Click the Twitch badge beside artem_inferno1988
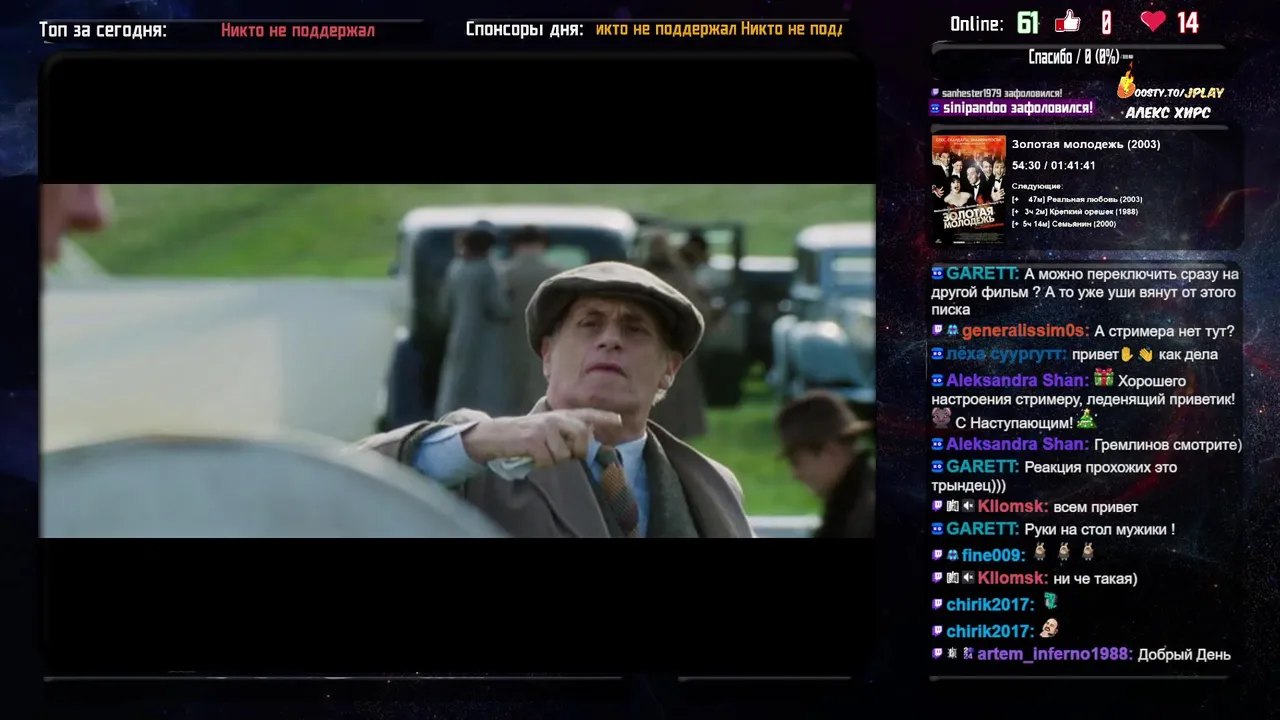 937,654
